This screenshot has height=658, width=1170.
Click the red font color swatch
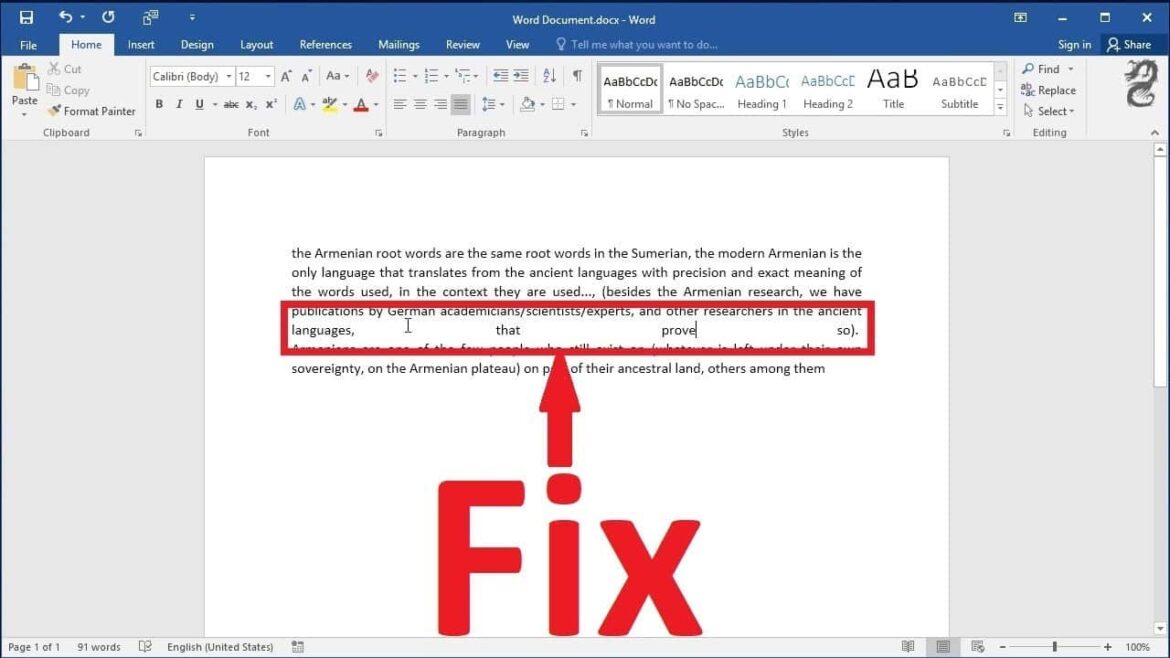(361, 104)
